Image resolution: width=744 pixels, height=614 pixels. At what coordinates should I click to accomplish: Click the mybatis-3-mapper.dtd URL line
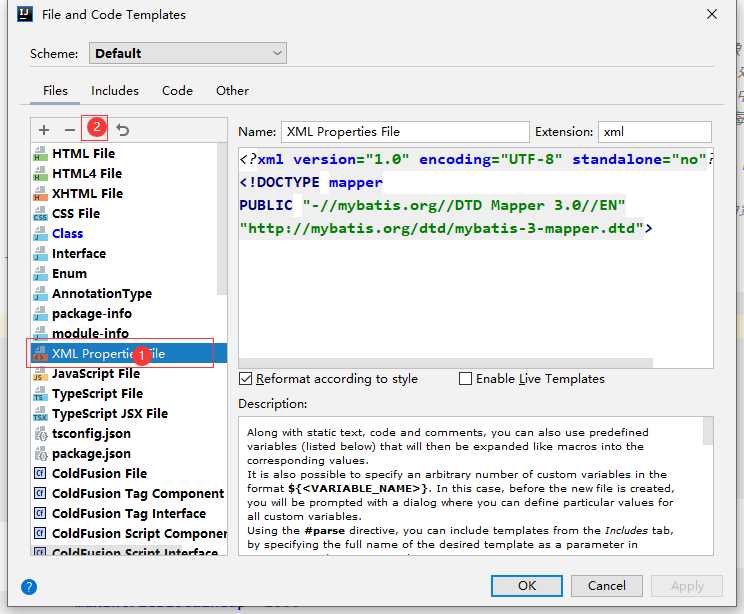coord(446,228)
